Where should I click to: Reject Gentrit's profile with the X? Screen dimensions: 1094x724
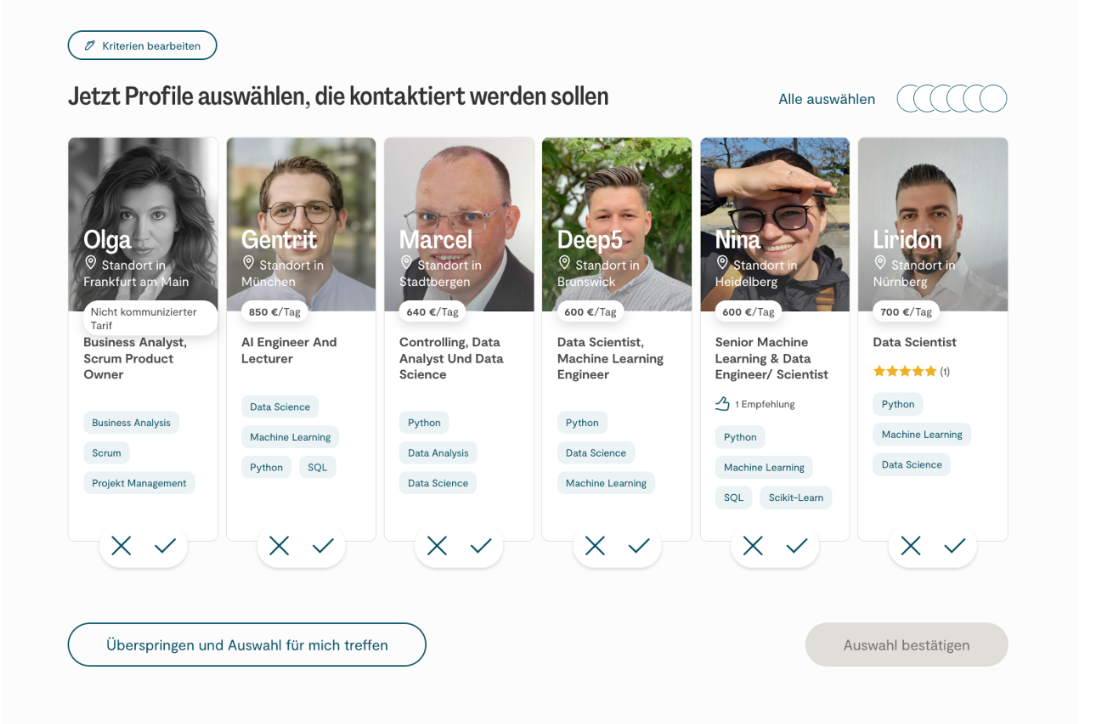pos(279,545)
